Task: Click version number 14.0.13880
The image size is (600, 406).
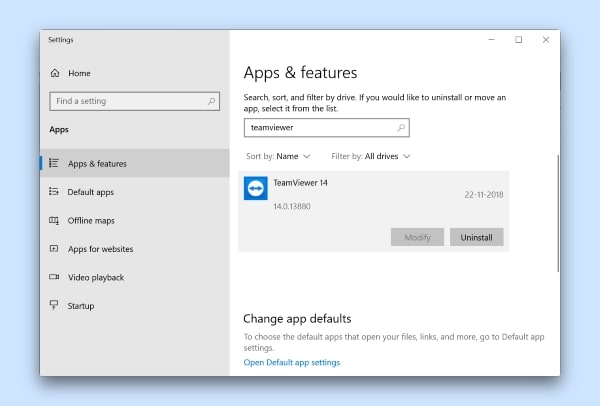Action: (x=292, y=206)
